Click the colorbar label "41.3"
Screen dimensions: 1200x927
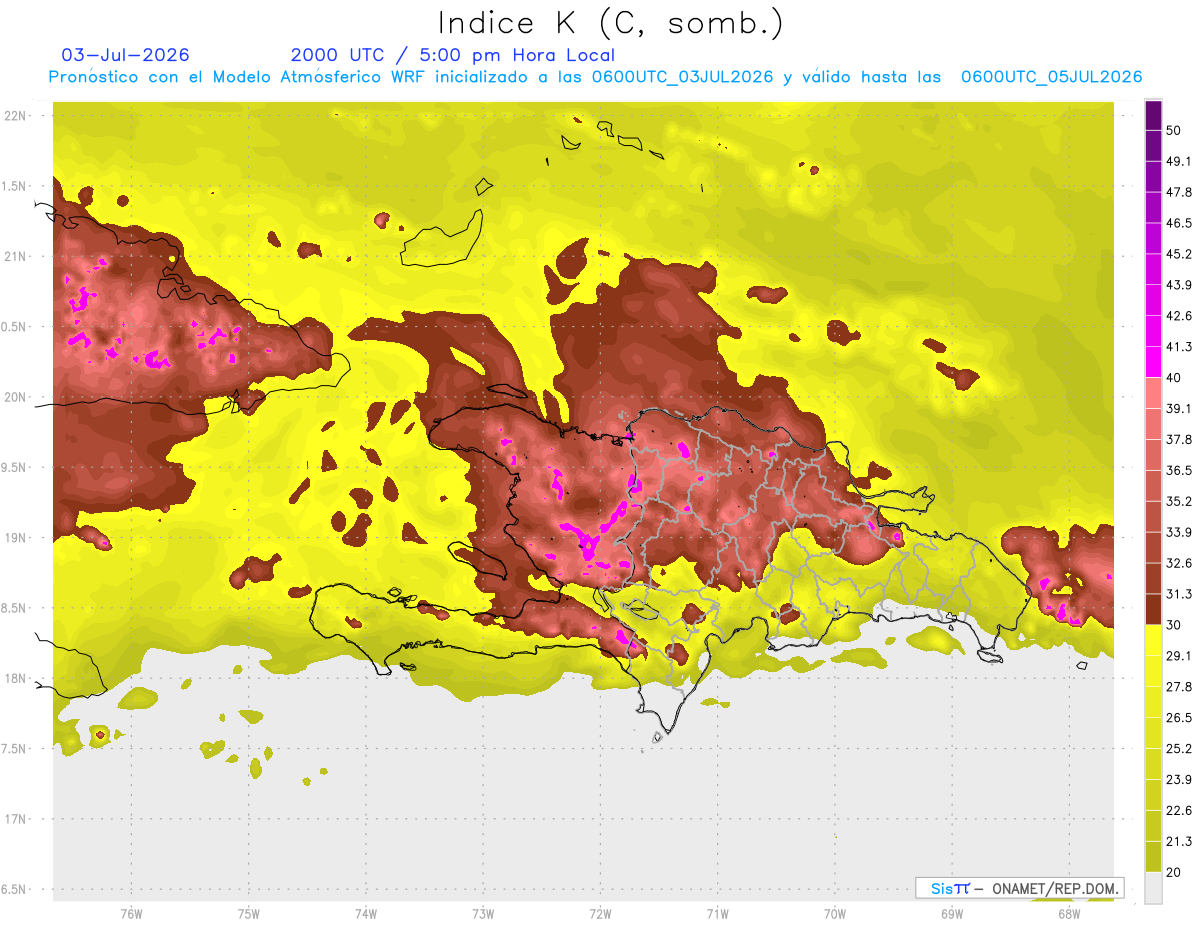pos(1179,347)
